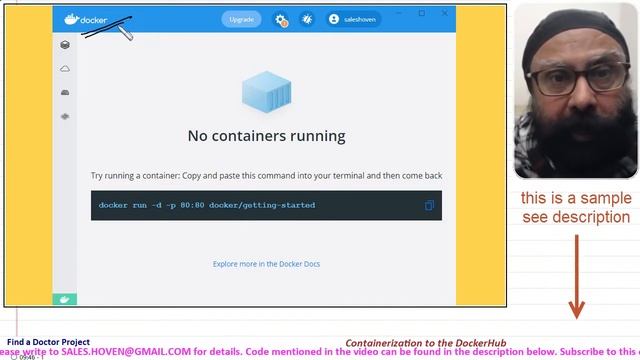Open the saleshoven account menu
Screen dimensions: 640x360
[x=353, y=19]
